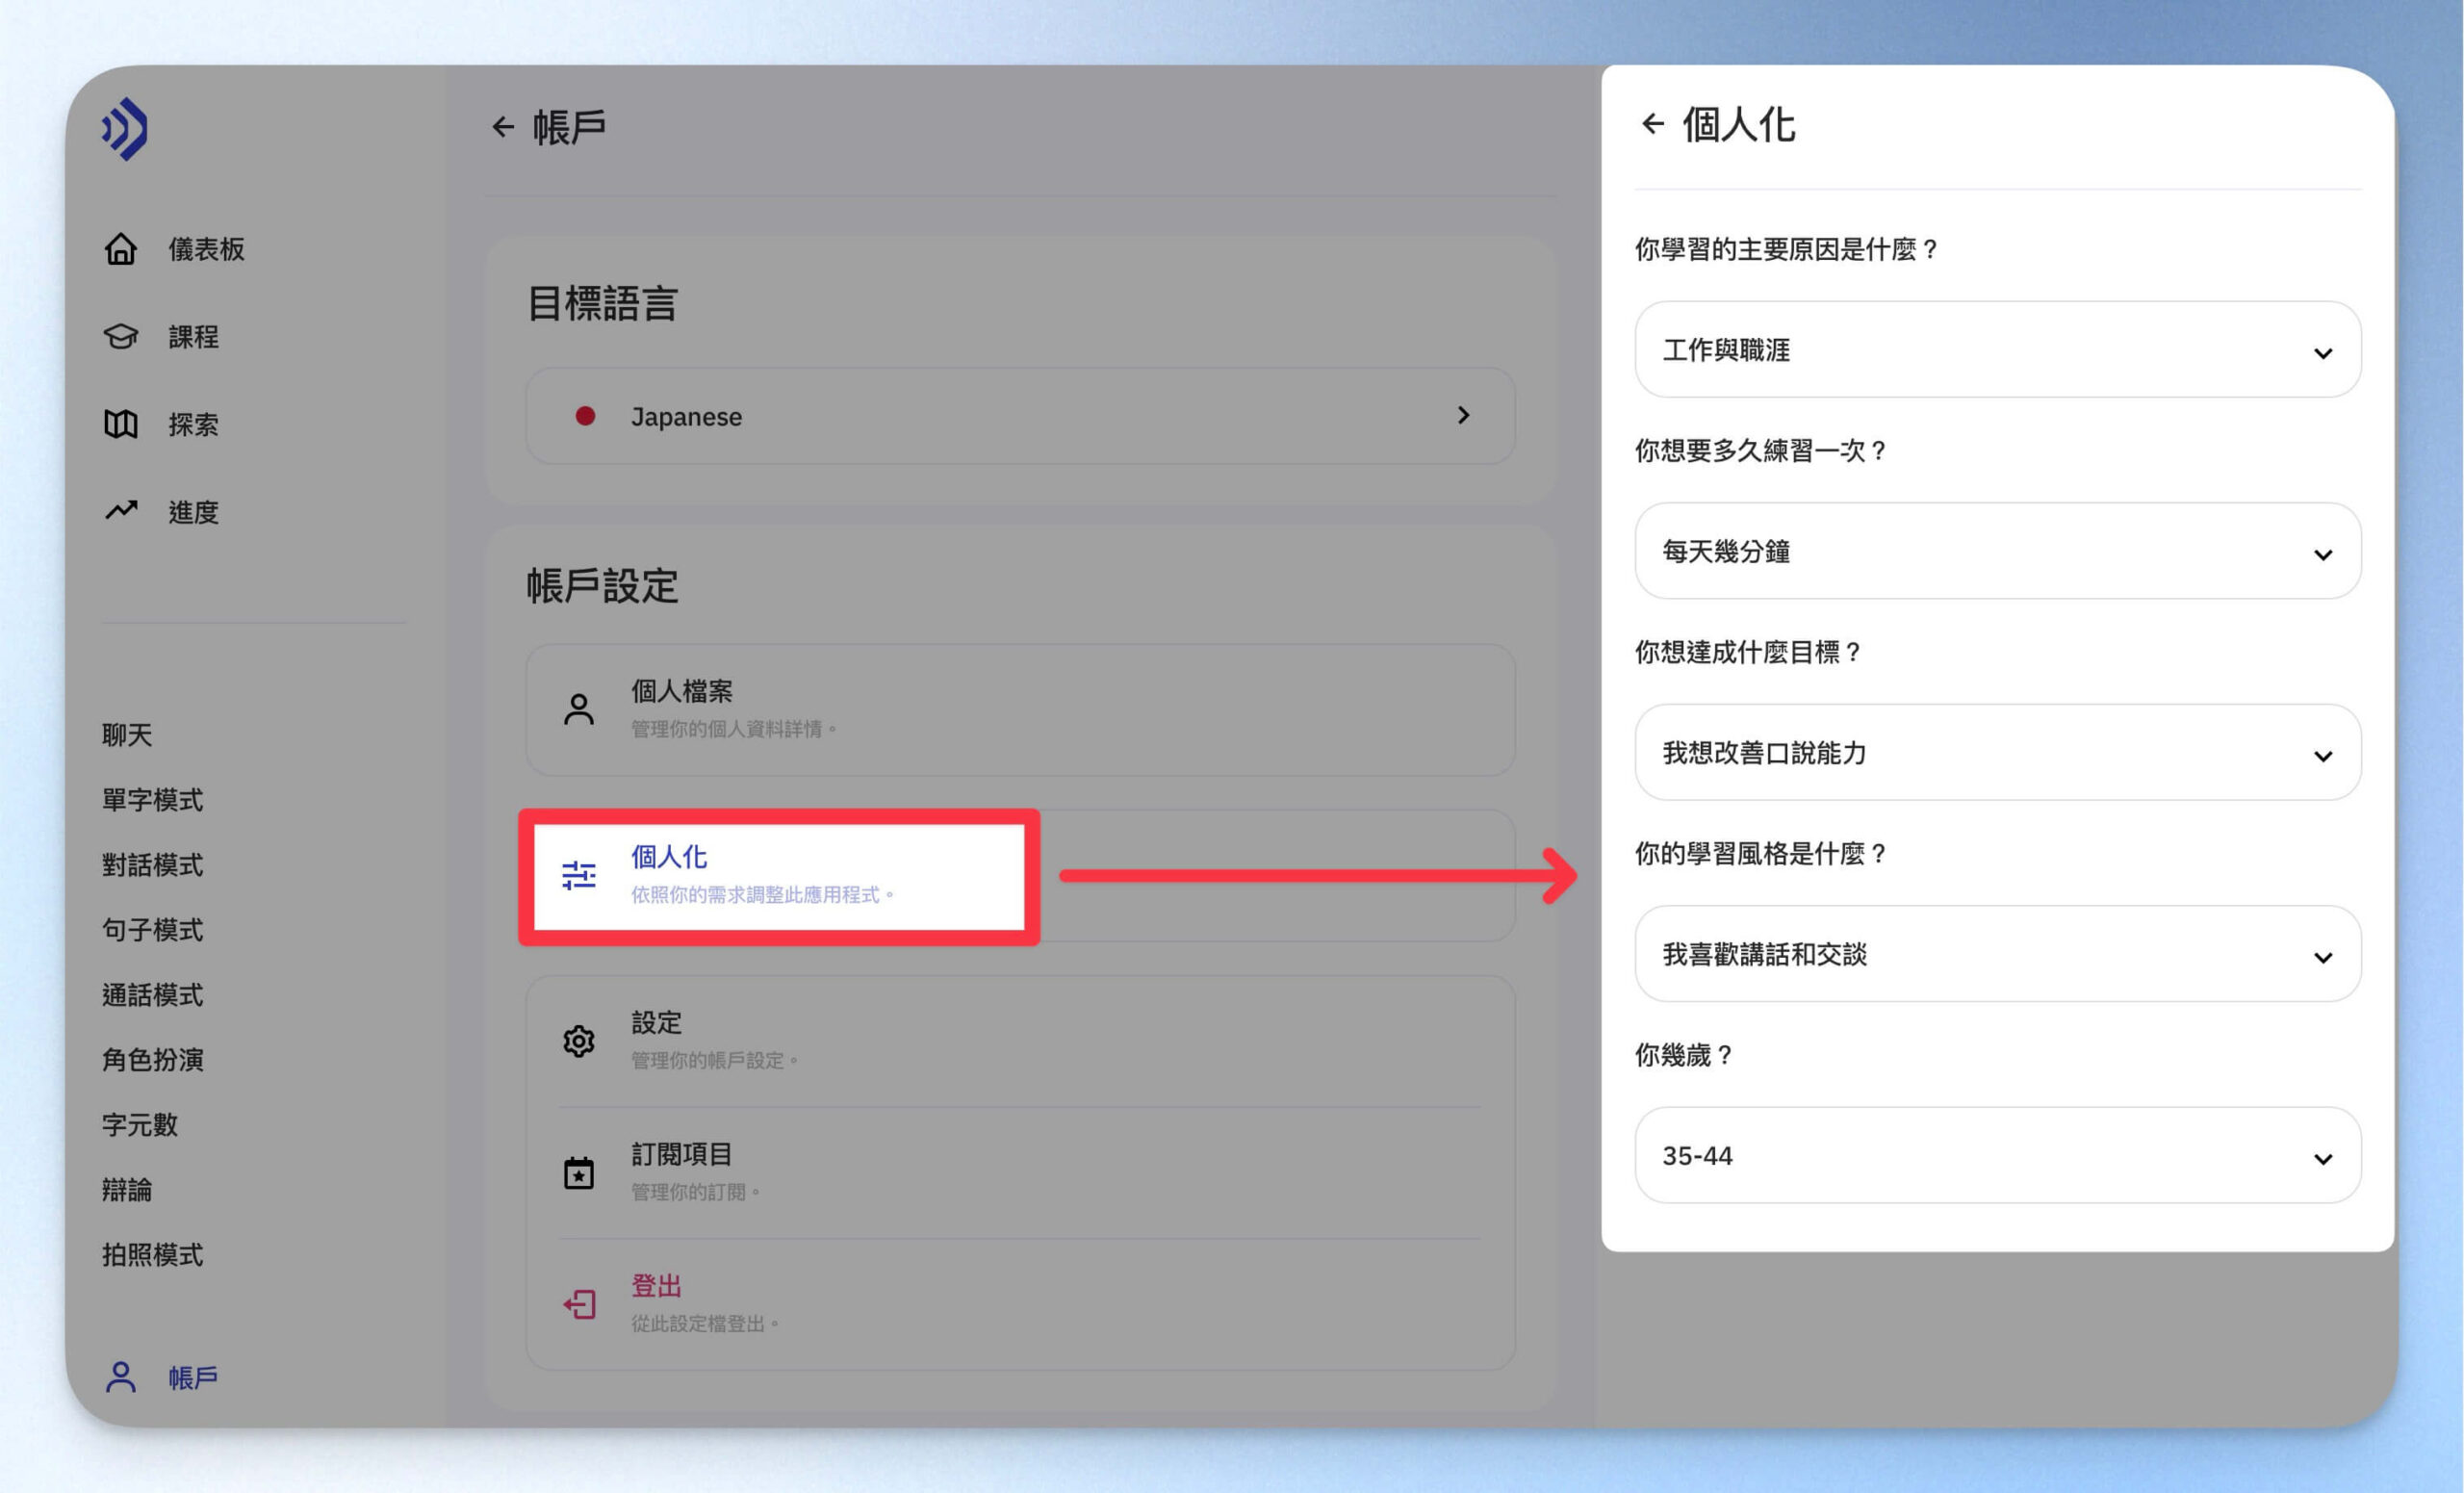Image resolution: width=2464 pixels, height=1493 pixels.
Task: Click the back arrow next to 帳戶 title
Action: (x=503, y=126)
